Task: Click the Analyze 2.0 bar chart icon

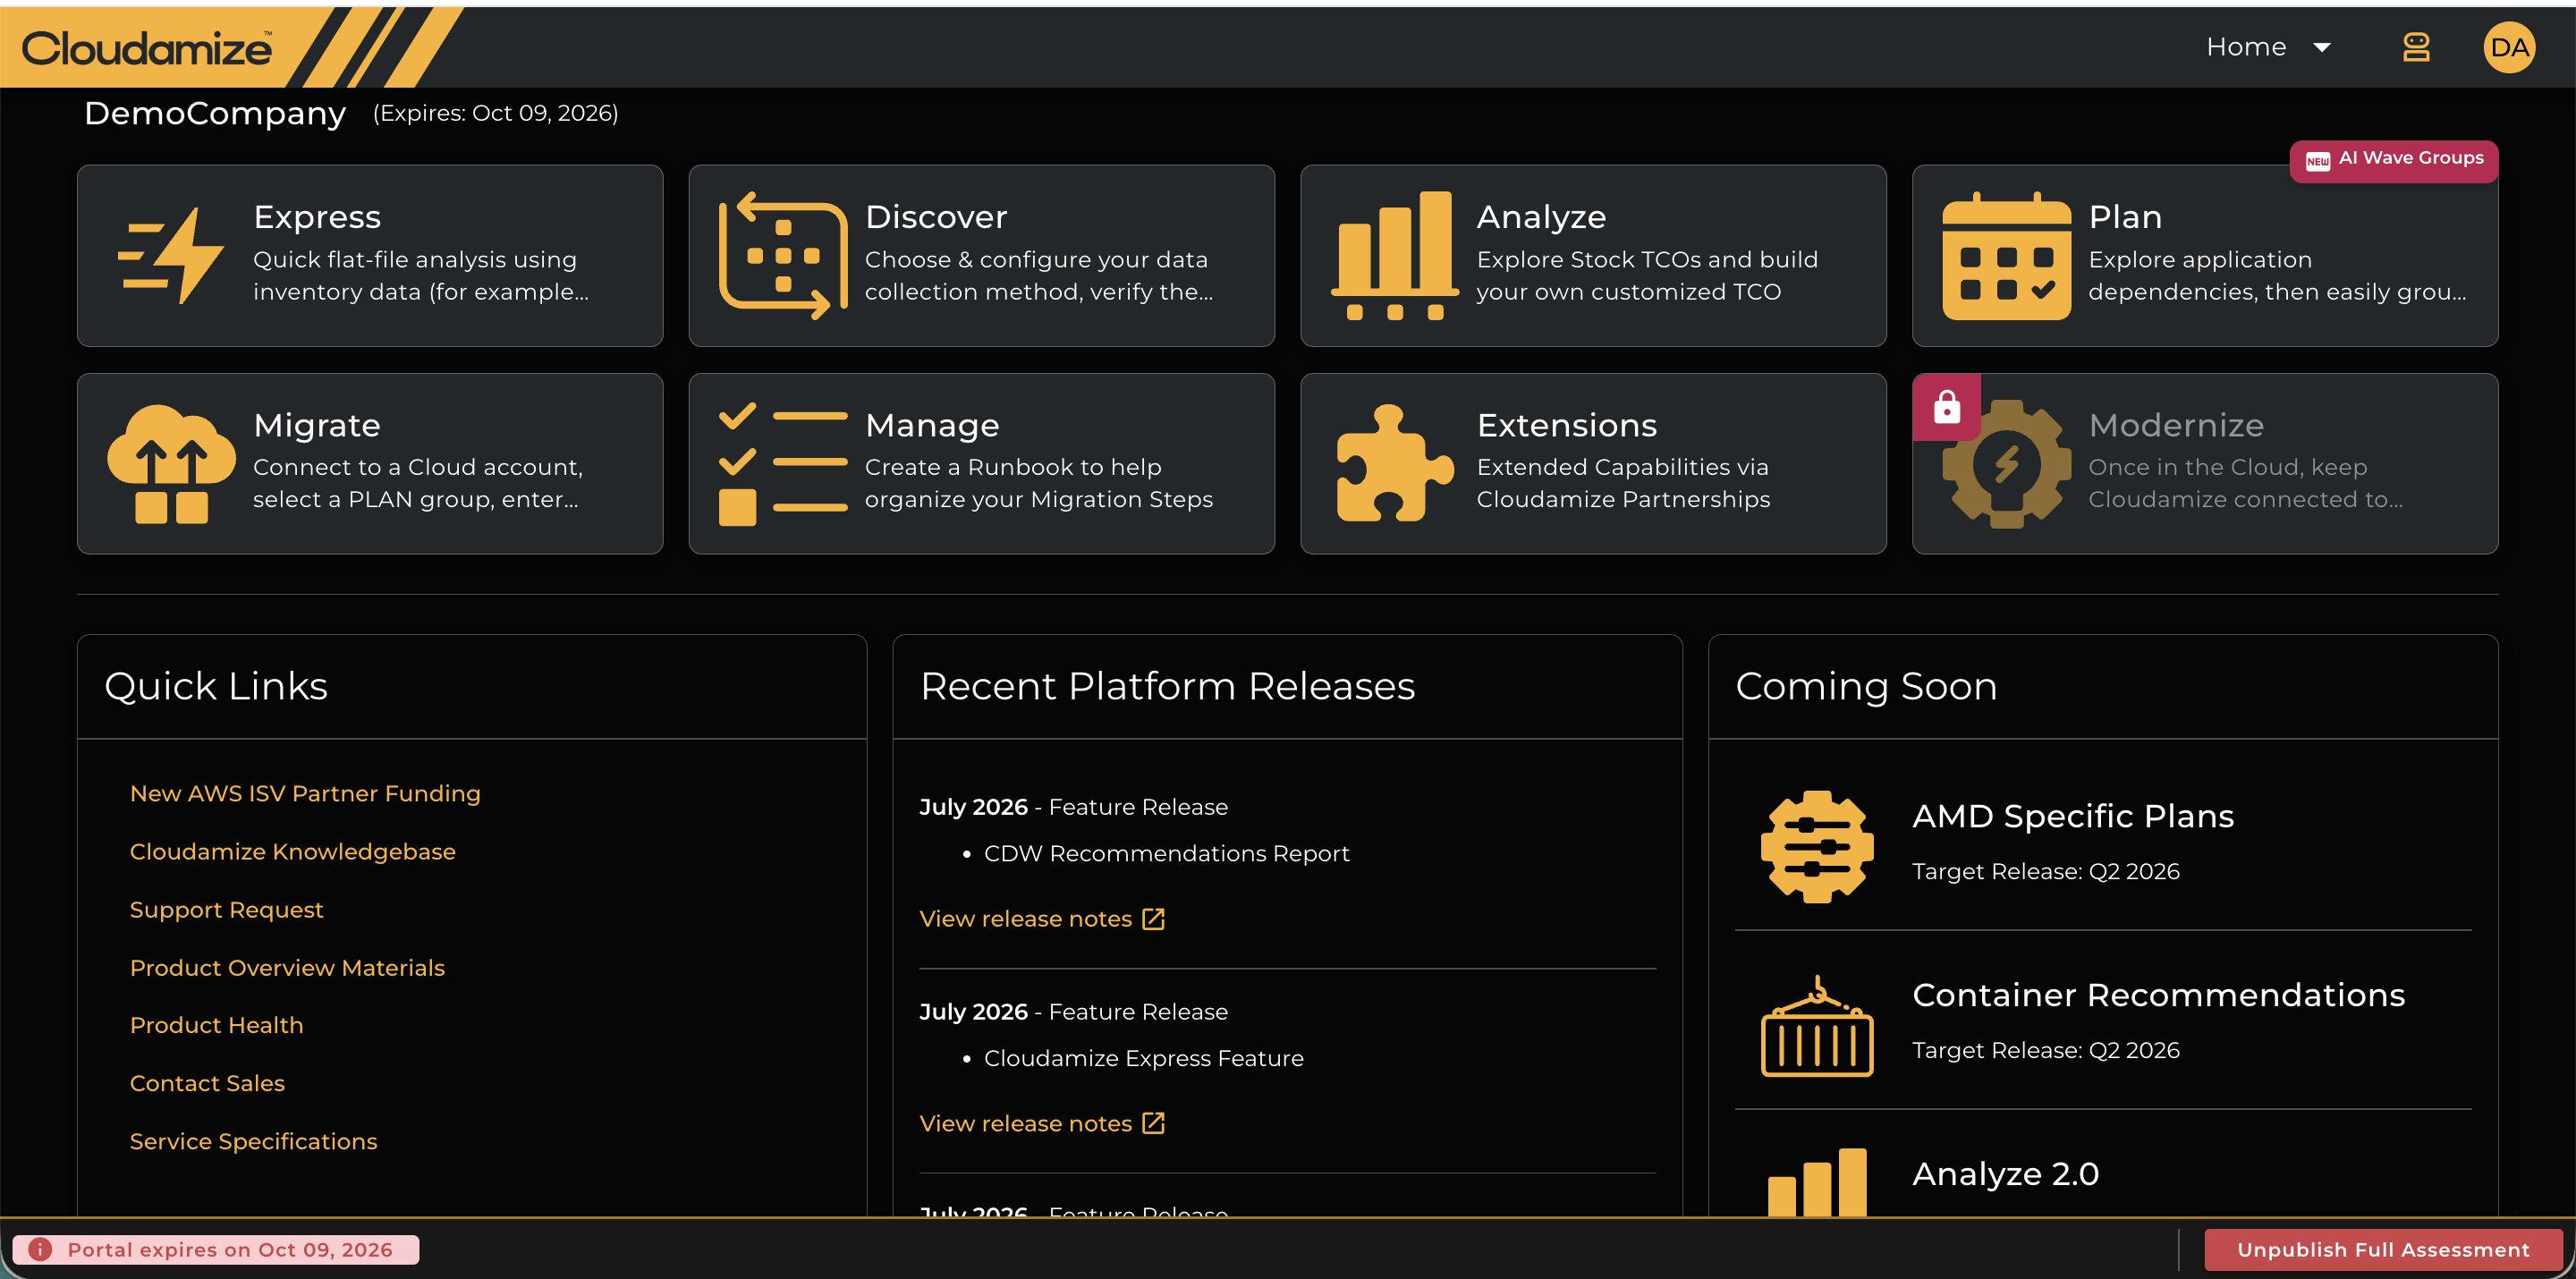Action: (x=1816, y=1182)
